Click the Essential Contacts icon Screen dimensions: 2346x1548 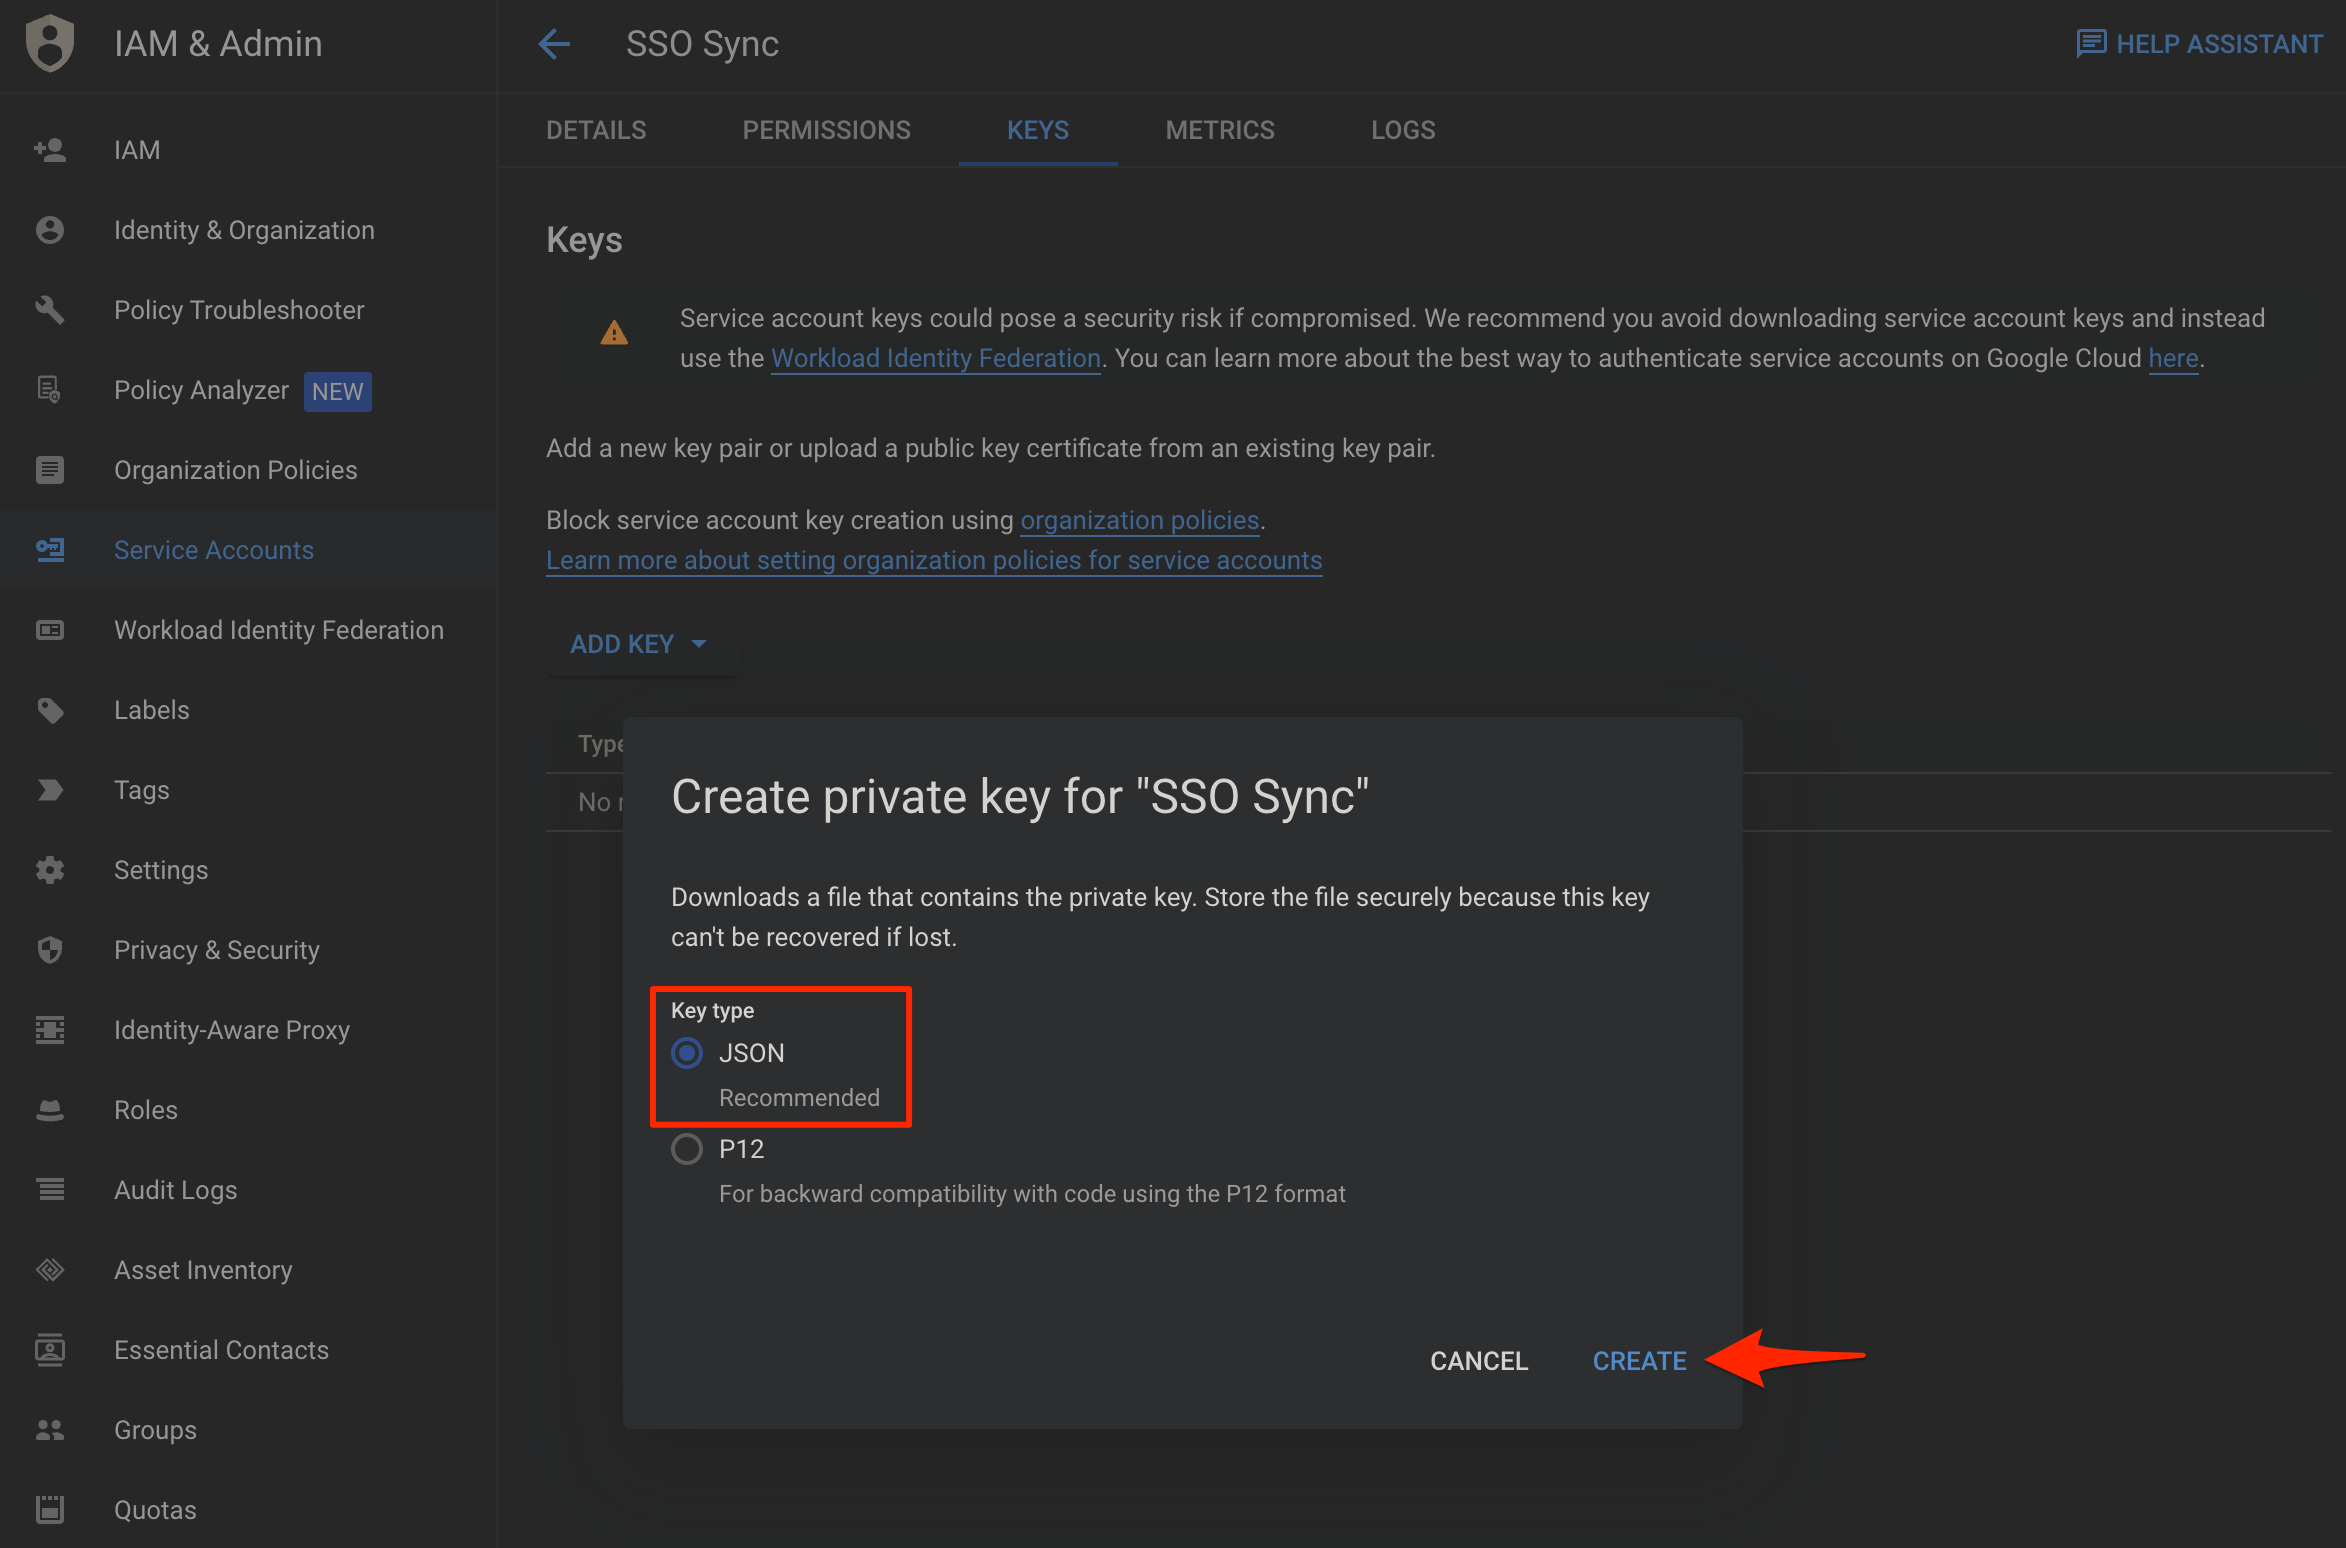pos(50,1350)
